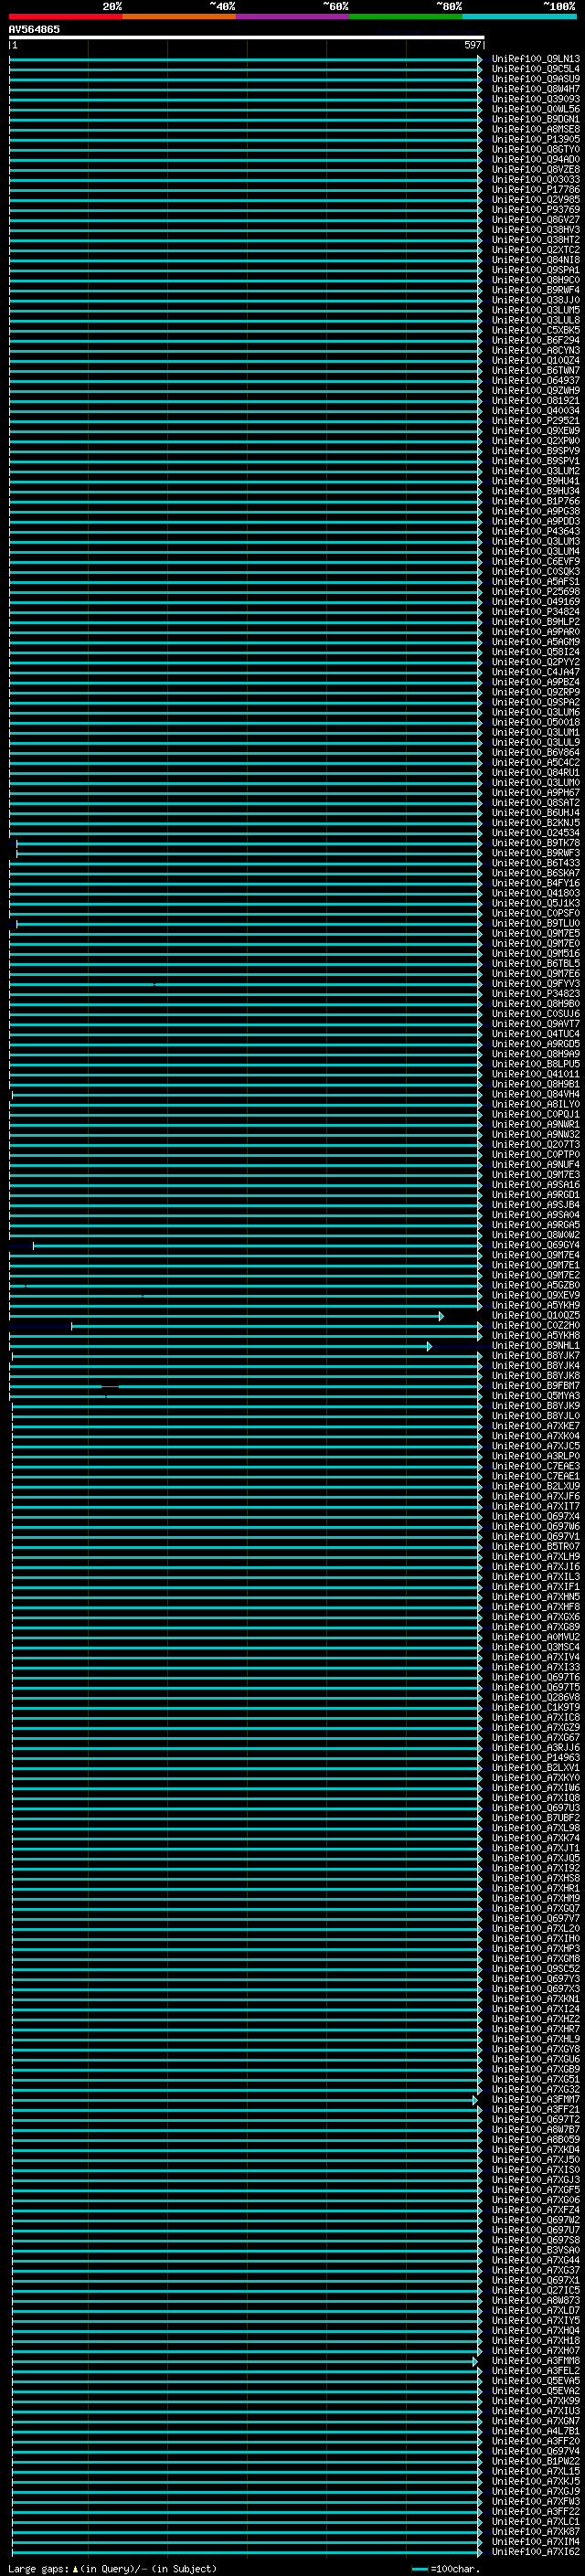Select the UniRef100_C4JA47 label

click(x=535, y=672)
